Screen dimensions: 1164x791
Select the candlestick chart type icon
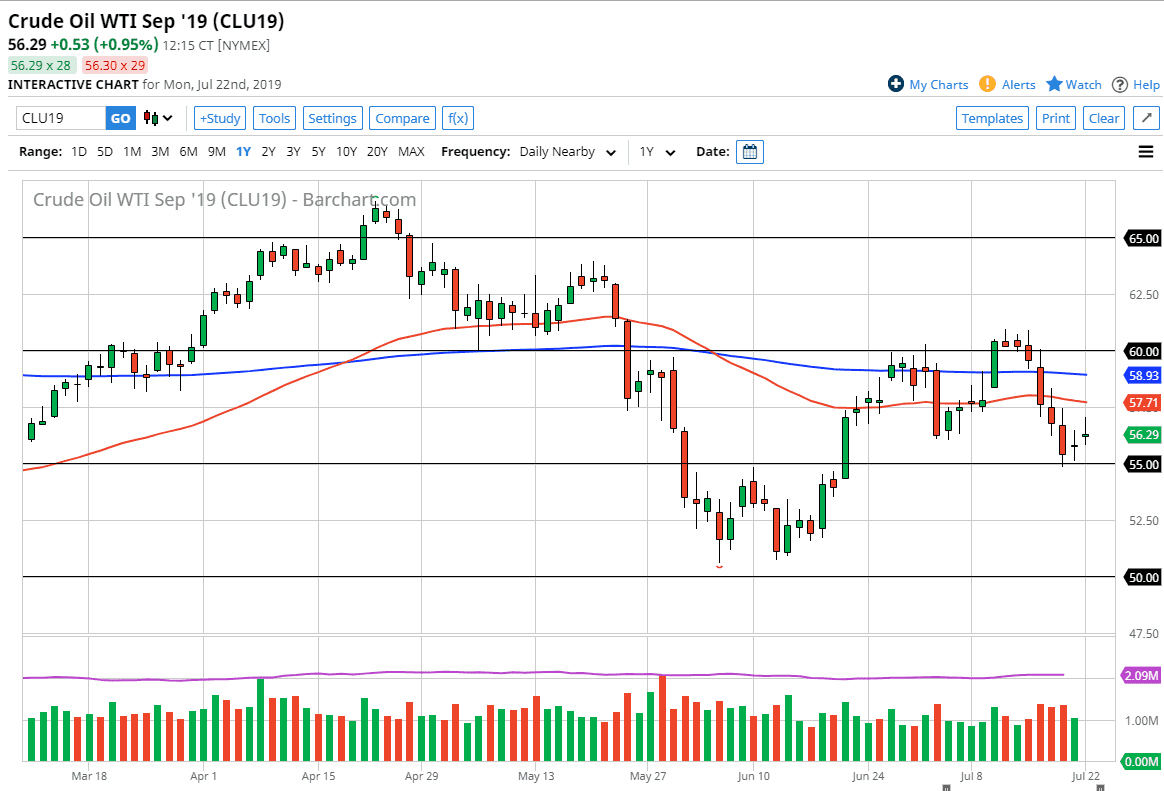149,117
